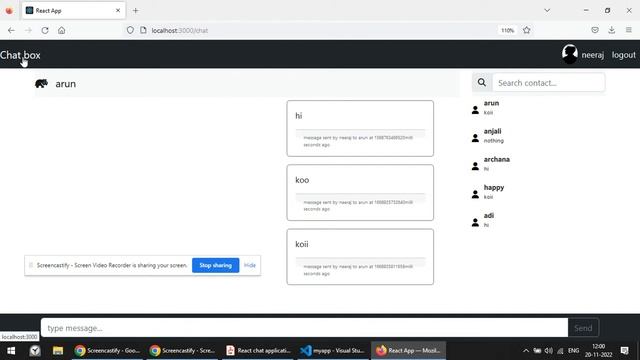
Task: Click the 'koo' message bubble text
Action: click(x=302, y=180)
